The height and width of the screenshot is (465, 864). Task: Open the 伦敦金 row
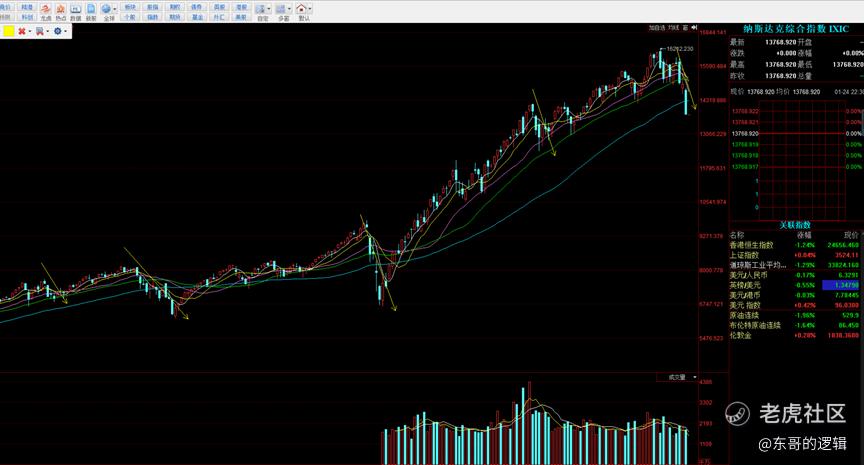795,335
